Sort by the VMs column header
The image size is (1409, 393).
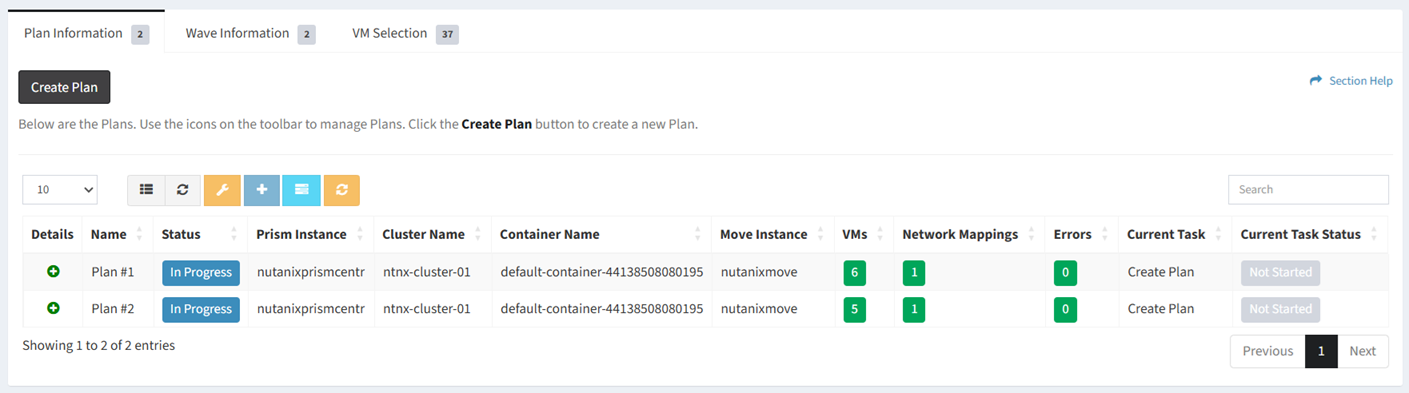point(864,234)
